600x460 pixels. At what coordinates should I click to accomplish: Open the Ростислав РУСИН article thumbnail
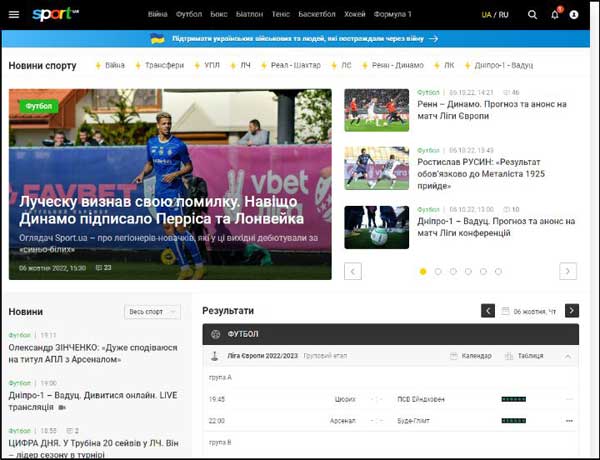(x=377, y=168)
